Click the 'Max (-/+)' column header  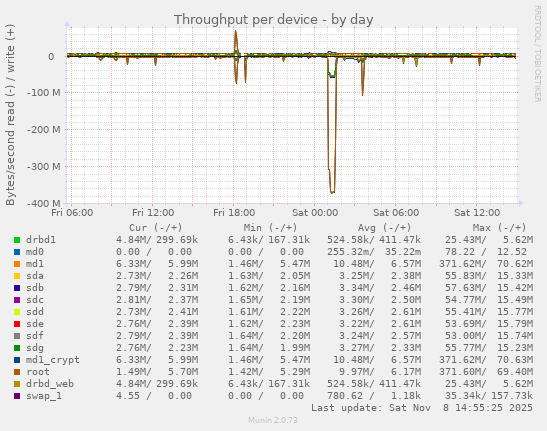[x=499, y=228]
